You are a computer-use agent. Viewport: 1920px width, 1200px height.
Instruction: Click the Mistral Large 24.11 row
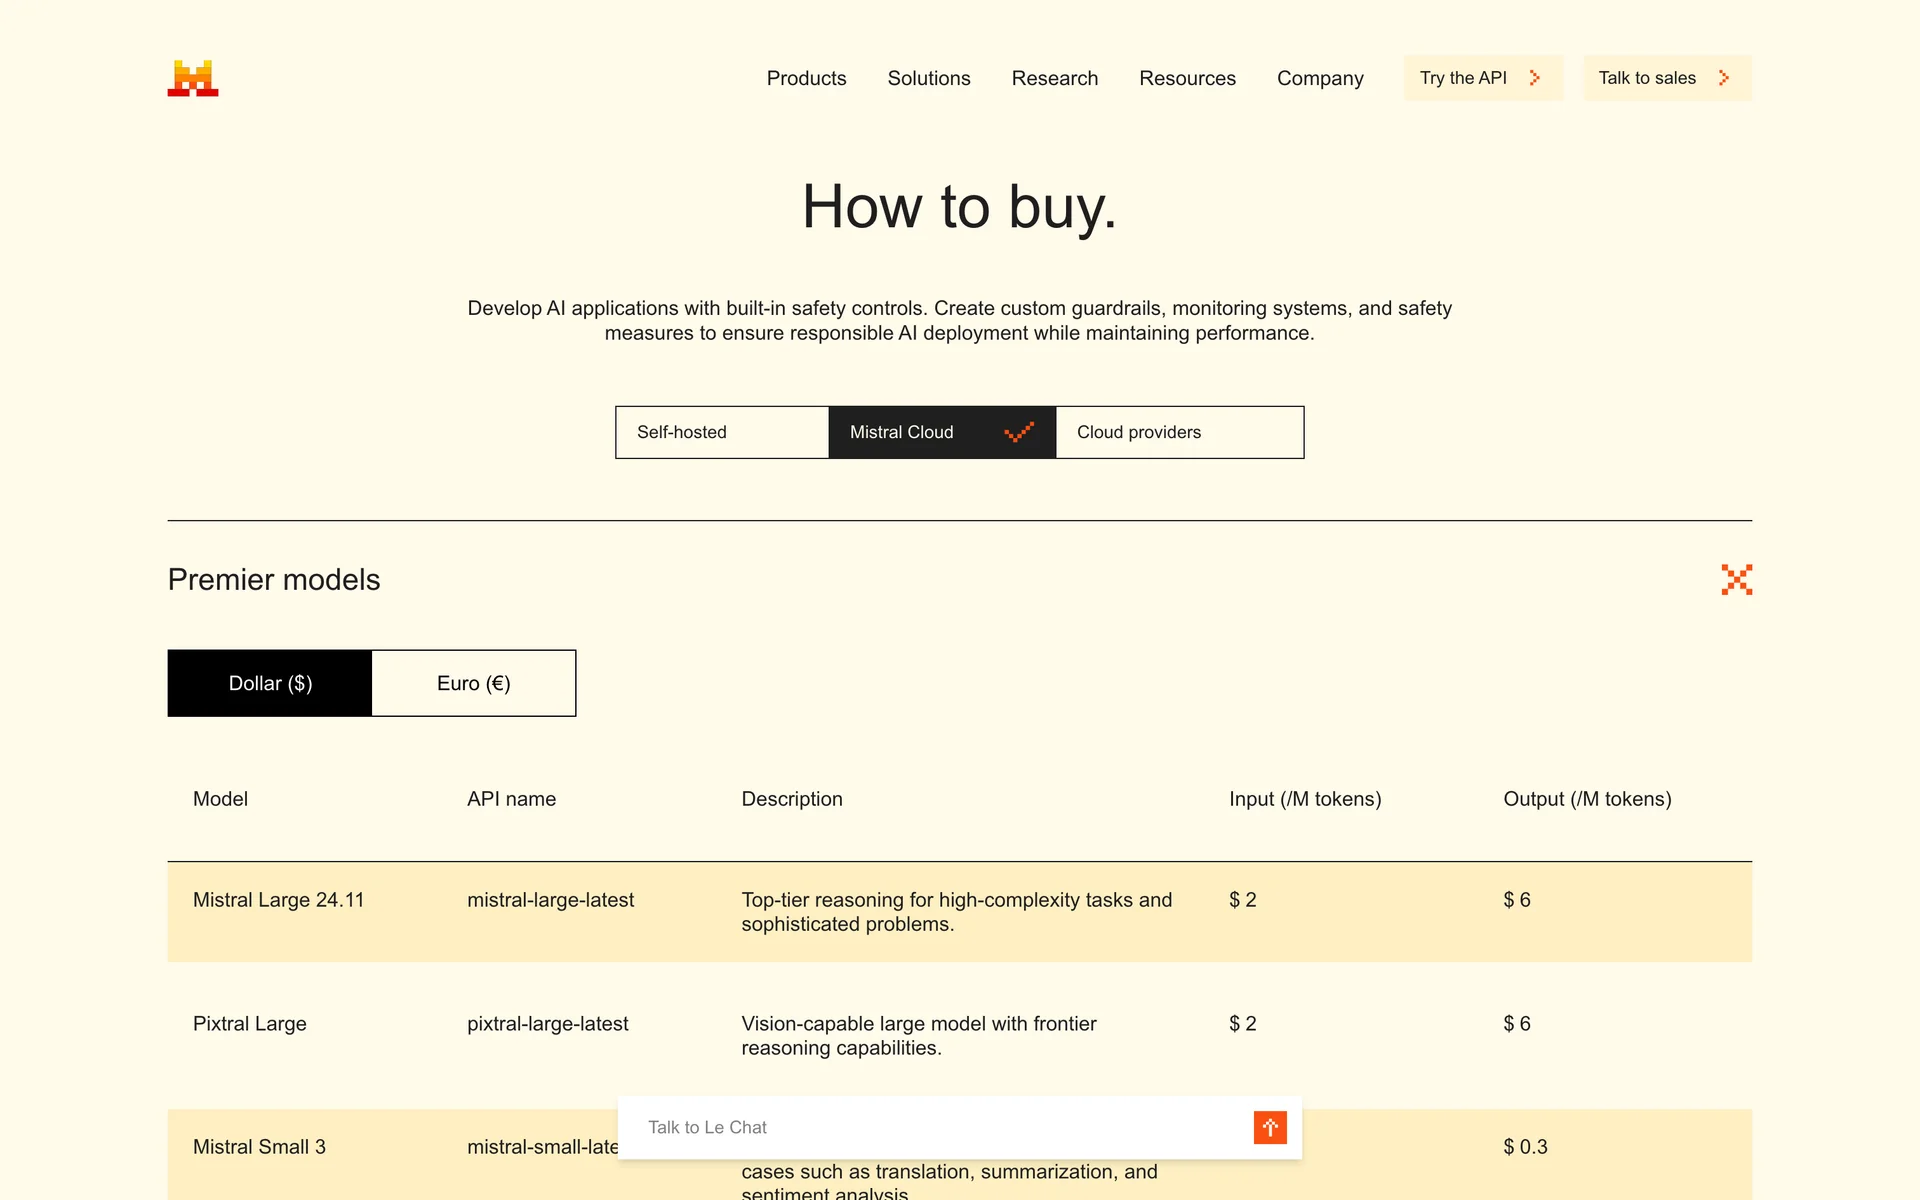point(958,911)
